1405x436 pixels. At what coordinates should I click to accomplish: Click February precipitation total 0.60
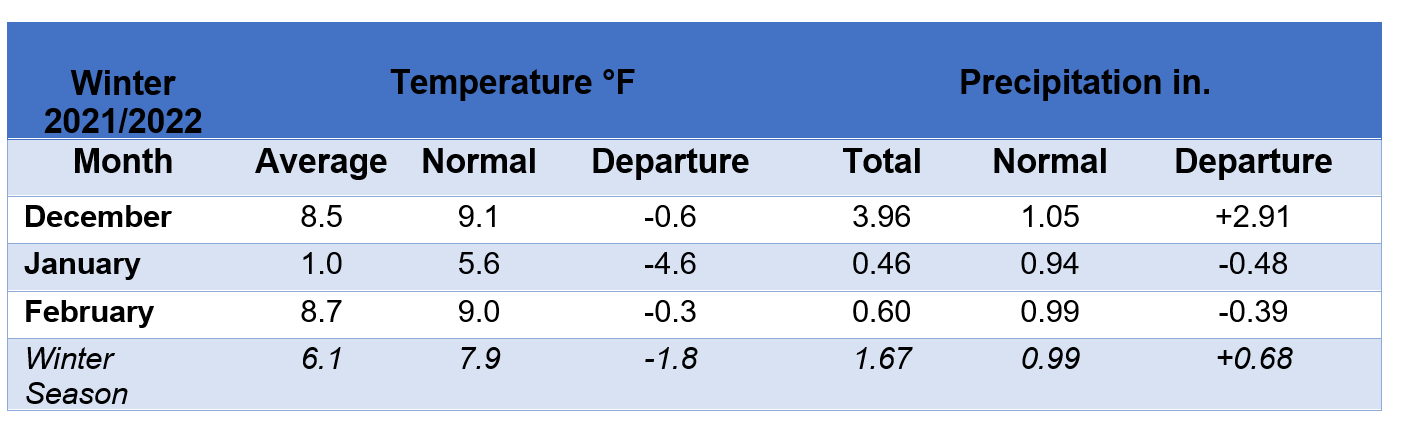pyautogui.click(x=882, y=312)
